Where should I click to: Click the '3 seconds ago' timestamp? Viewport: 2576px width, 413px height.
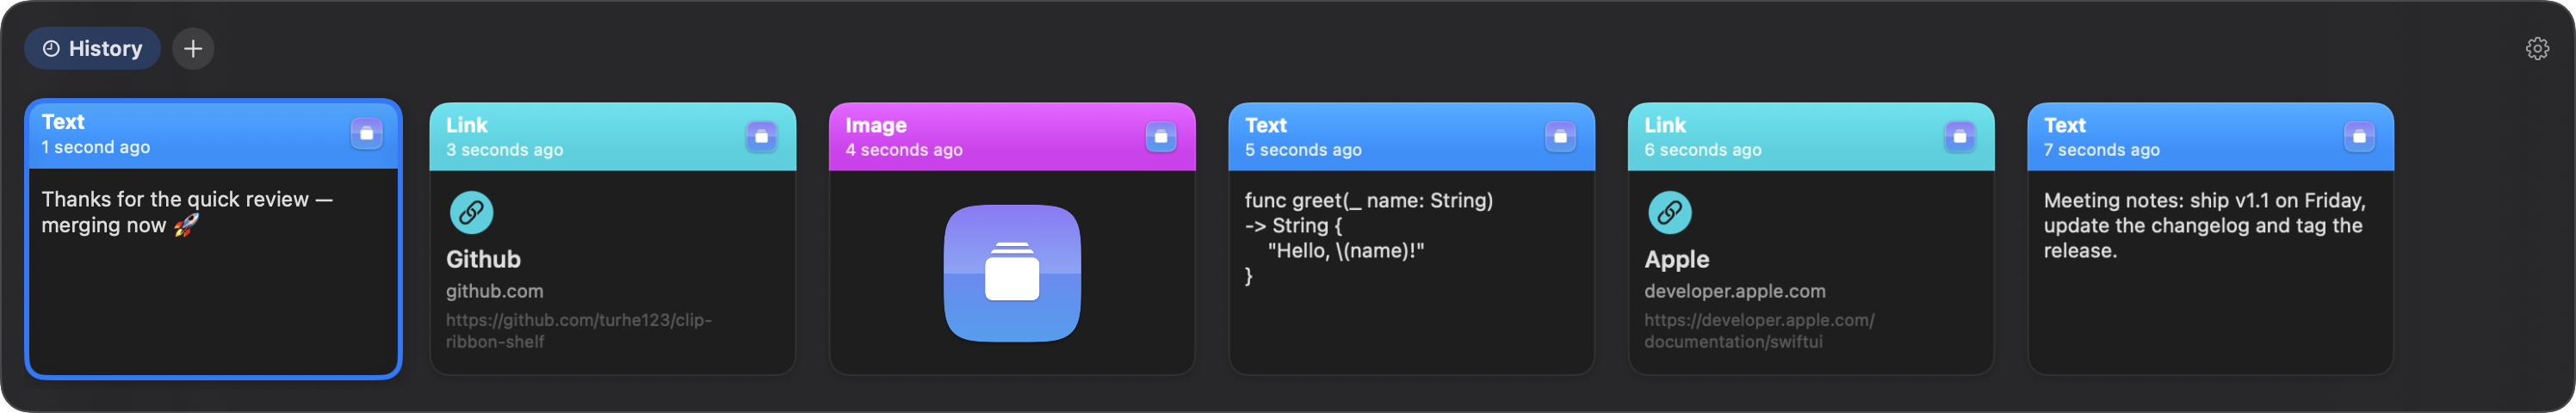(x=505, y=150)
